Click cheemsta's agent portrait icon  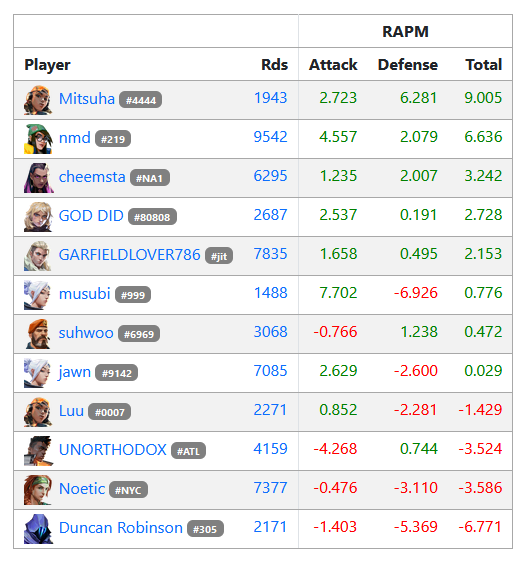point(38,178)
